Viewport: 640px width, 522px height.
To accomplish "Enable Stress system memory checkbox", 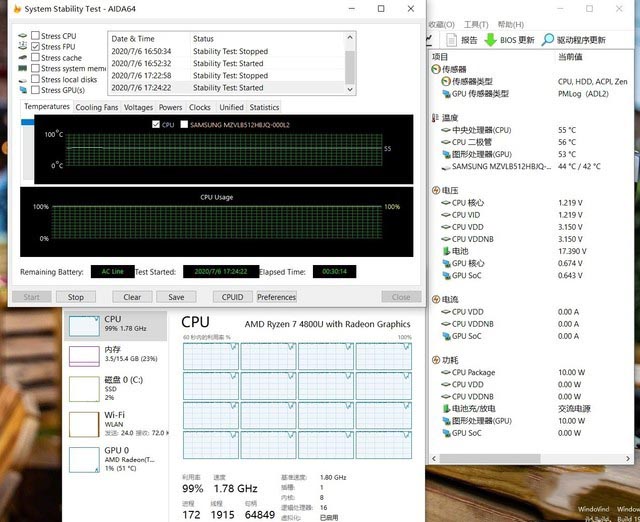I will click(36, 69).
